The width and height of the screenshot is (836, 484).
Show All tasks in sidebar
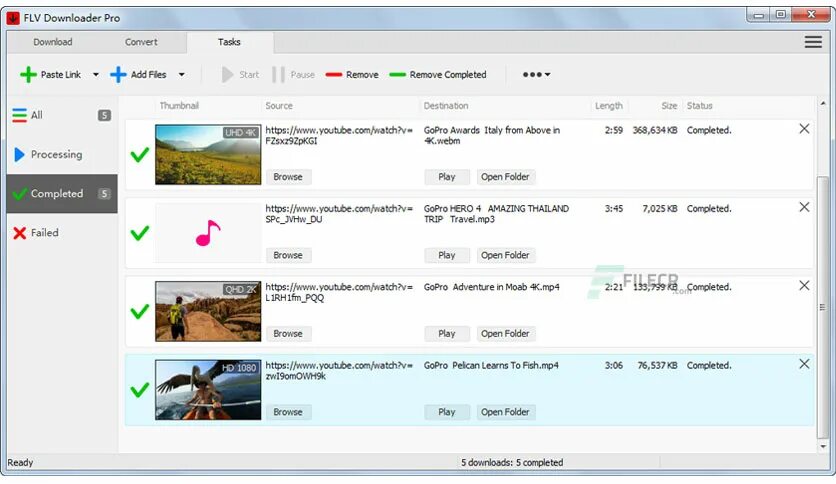coord(62,115)
